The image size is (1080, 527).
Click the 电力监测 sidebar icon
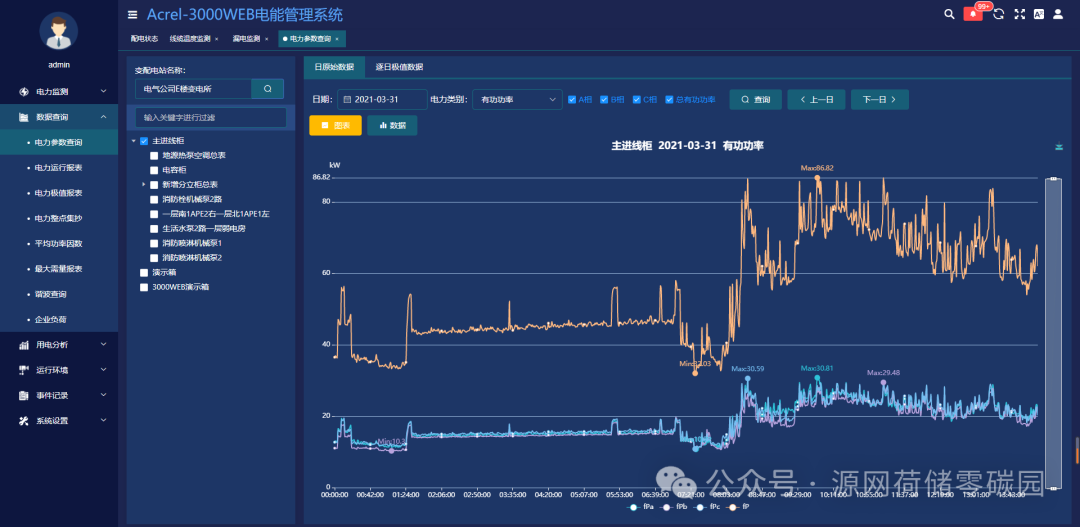23,92
